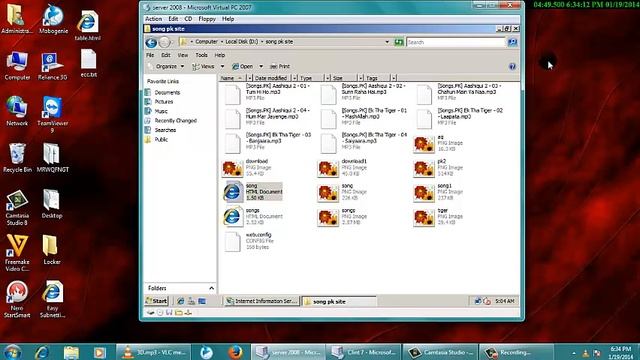Open the Size column filter dropdown
Screen dimensions: 640x360
click(361, 78)
